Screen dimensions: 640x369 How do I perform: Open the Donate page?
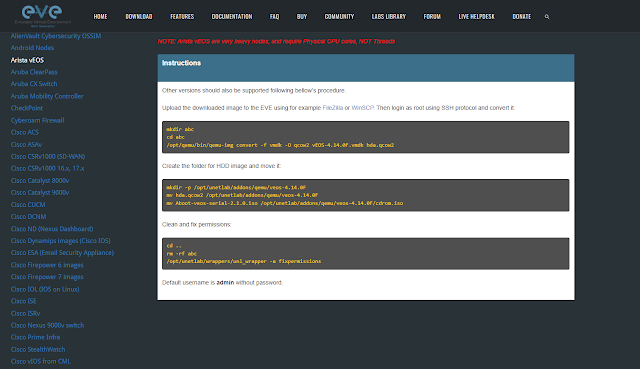522,17
